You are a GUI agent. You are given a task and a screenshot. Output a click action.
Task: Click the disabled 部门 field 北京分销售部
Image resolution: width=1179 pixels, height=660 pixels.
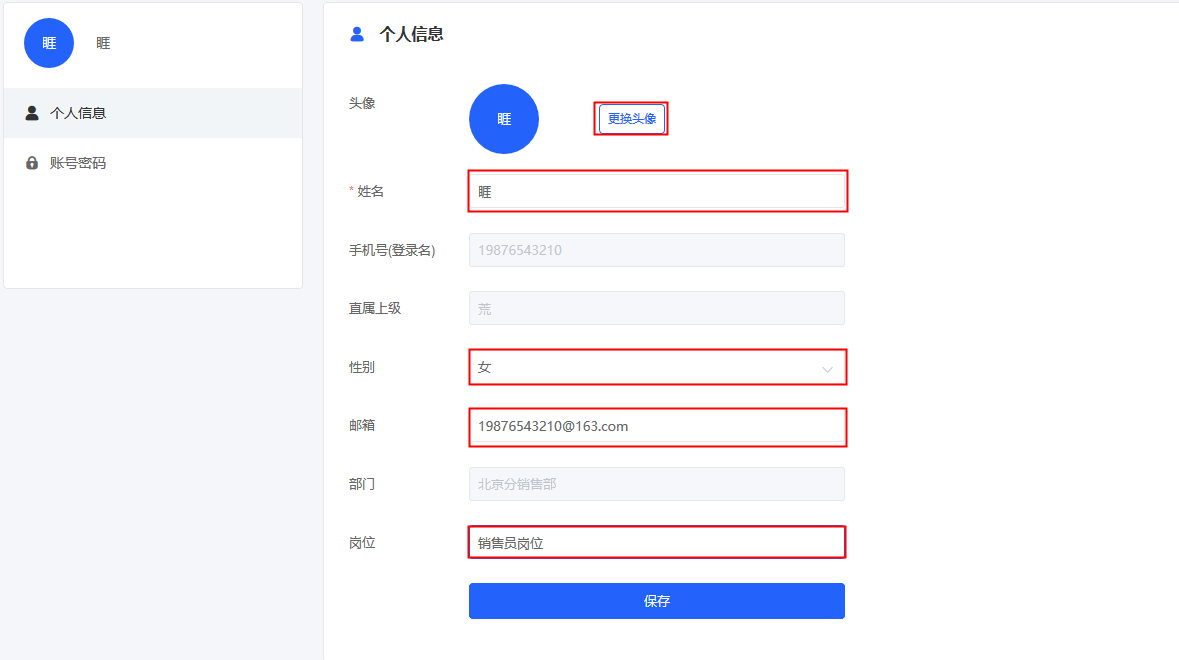tap(656, 484)
